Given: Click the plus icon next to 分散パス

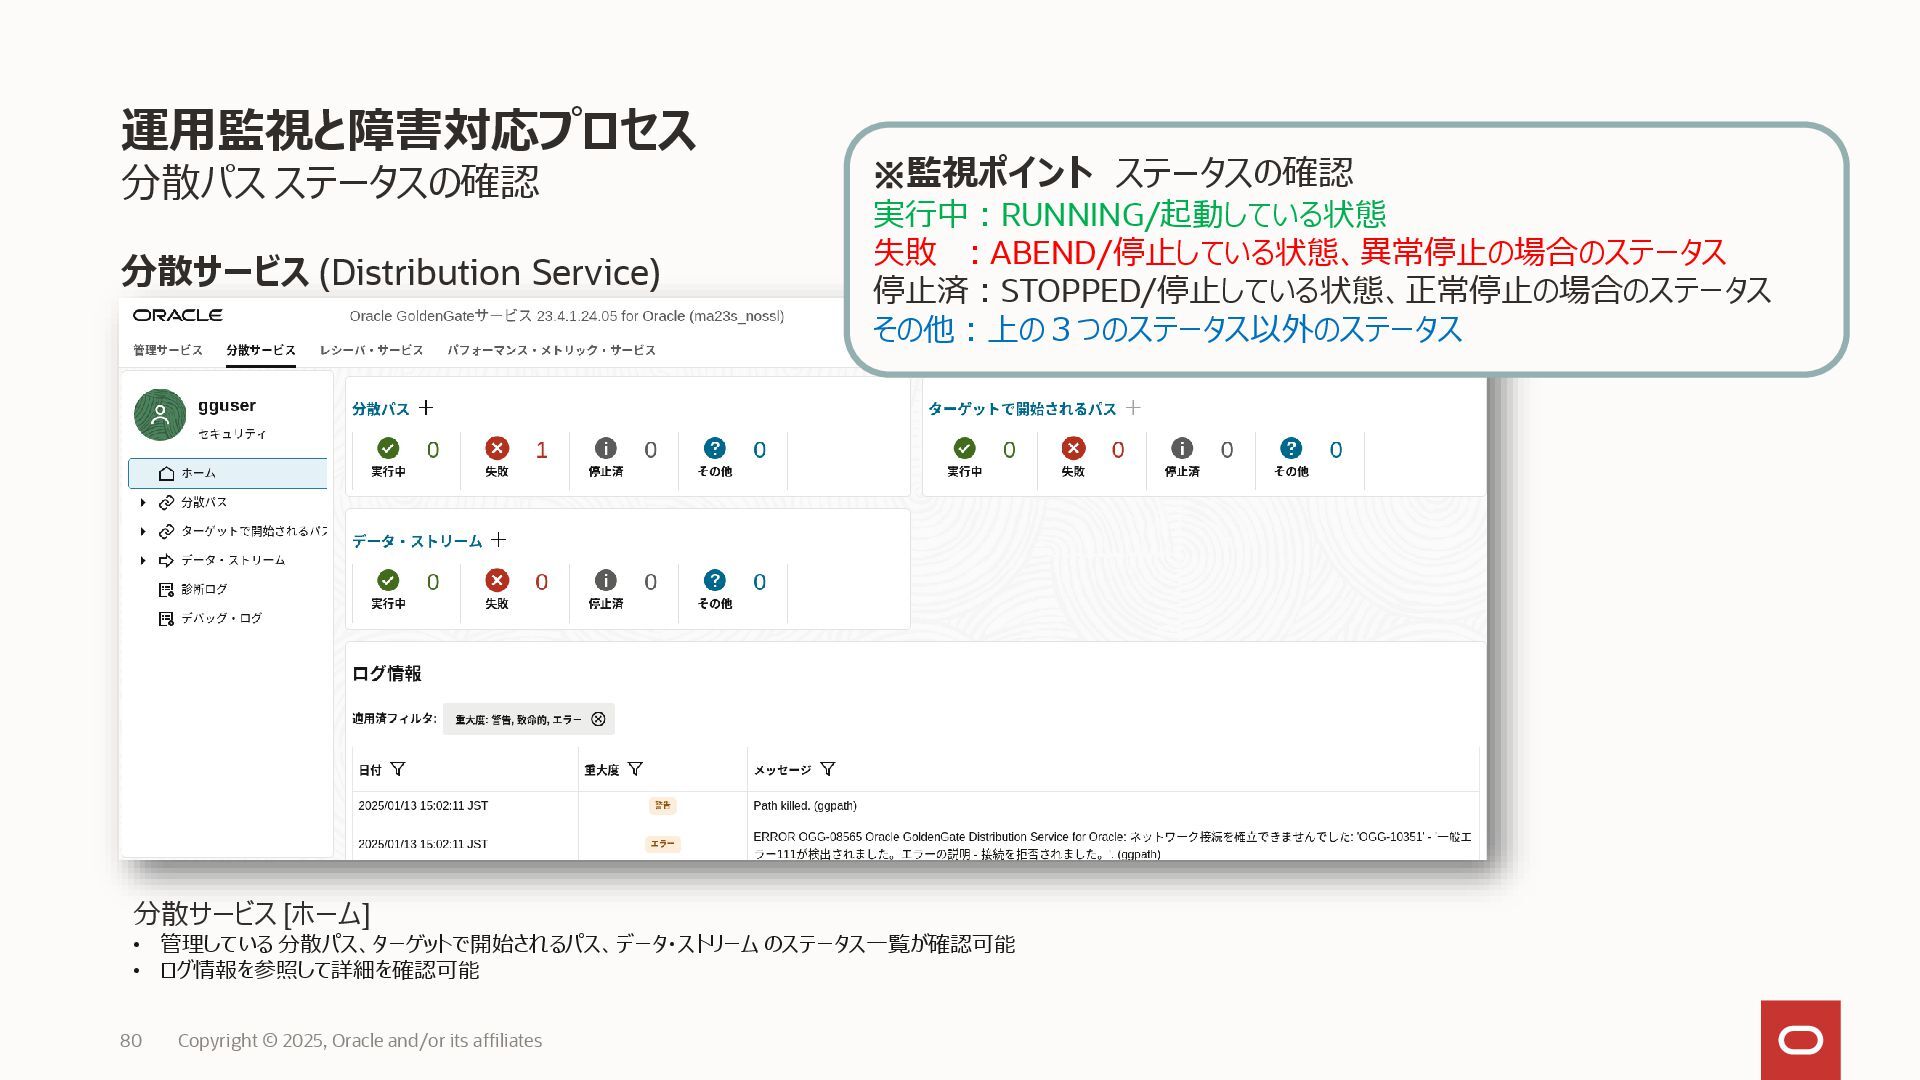Looking at the screenshot, I should [x=426, y=408].
